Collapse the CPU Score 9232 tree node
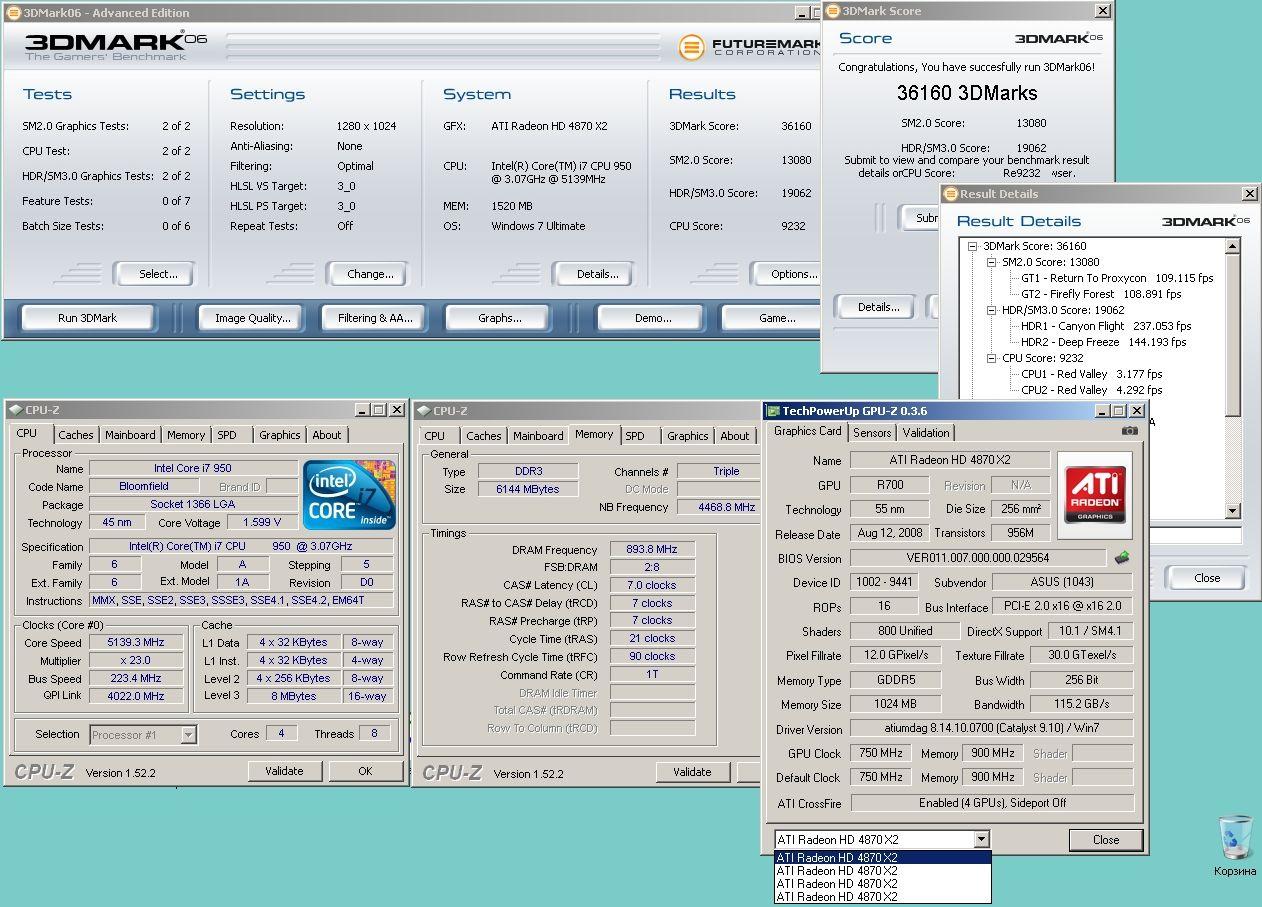Viewport: 1262px width, 907px height. click(x=991, y=358)
